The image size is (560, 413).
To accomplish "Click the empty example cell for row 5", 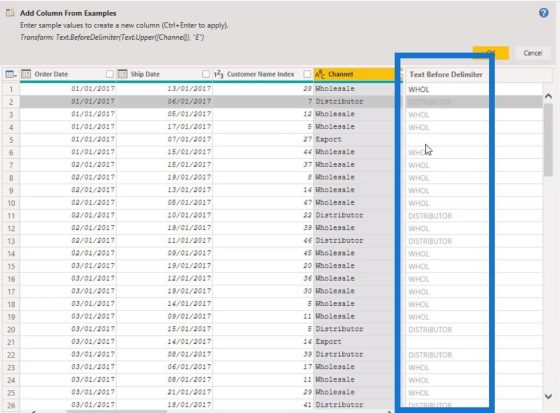I will tap(447, 140).
